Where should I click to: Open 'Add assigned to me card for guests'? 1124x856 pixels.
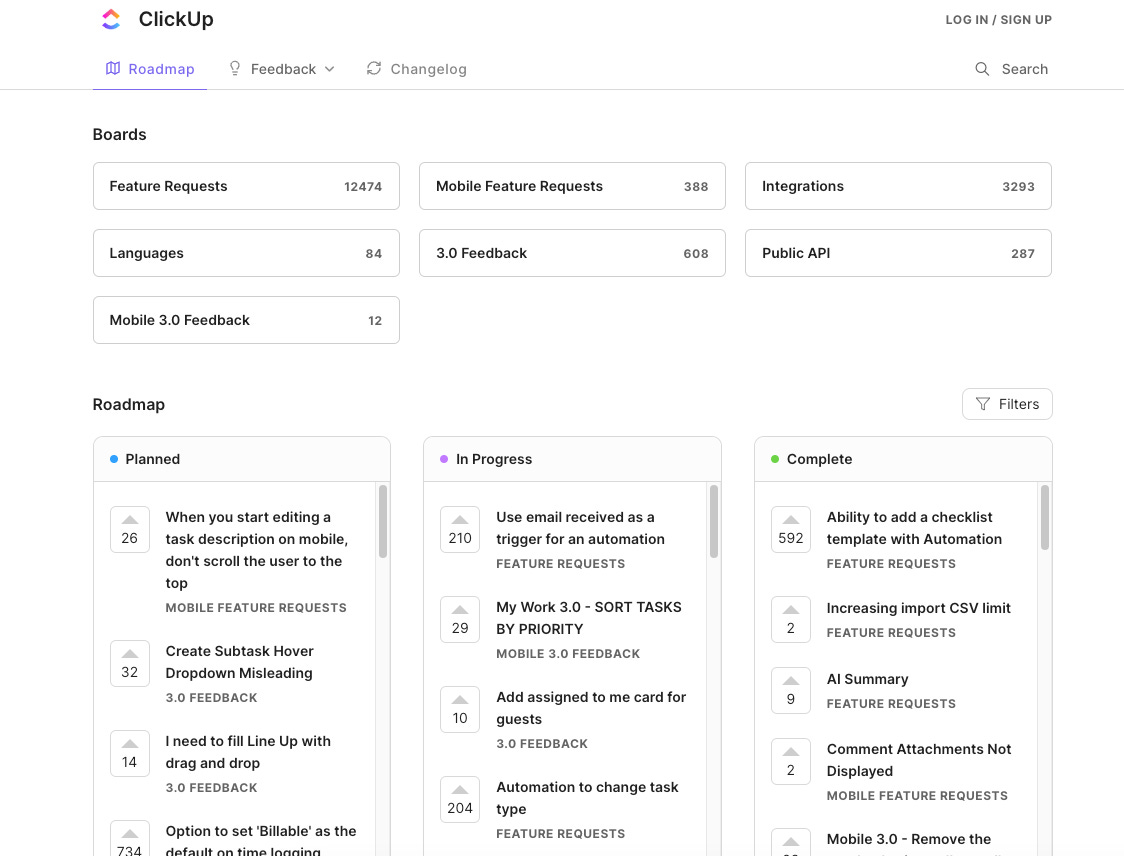point(591,708)
